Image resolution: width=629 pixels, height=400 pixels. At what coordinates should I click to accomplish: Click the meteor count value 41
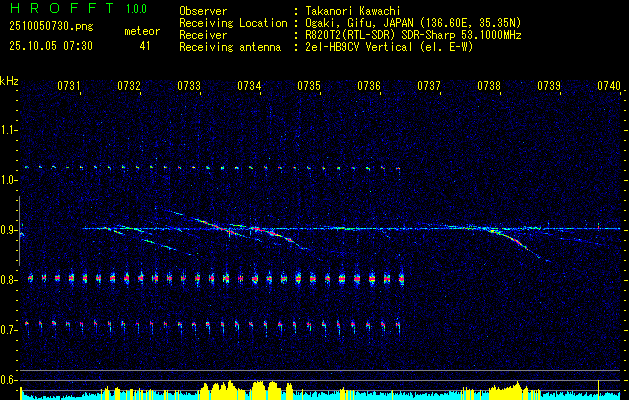145,46
